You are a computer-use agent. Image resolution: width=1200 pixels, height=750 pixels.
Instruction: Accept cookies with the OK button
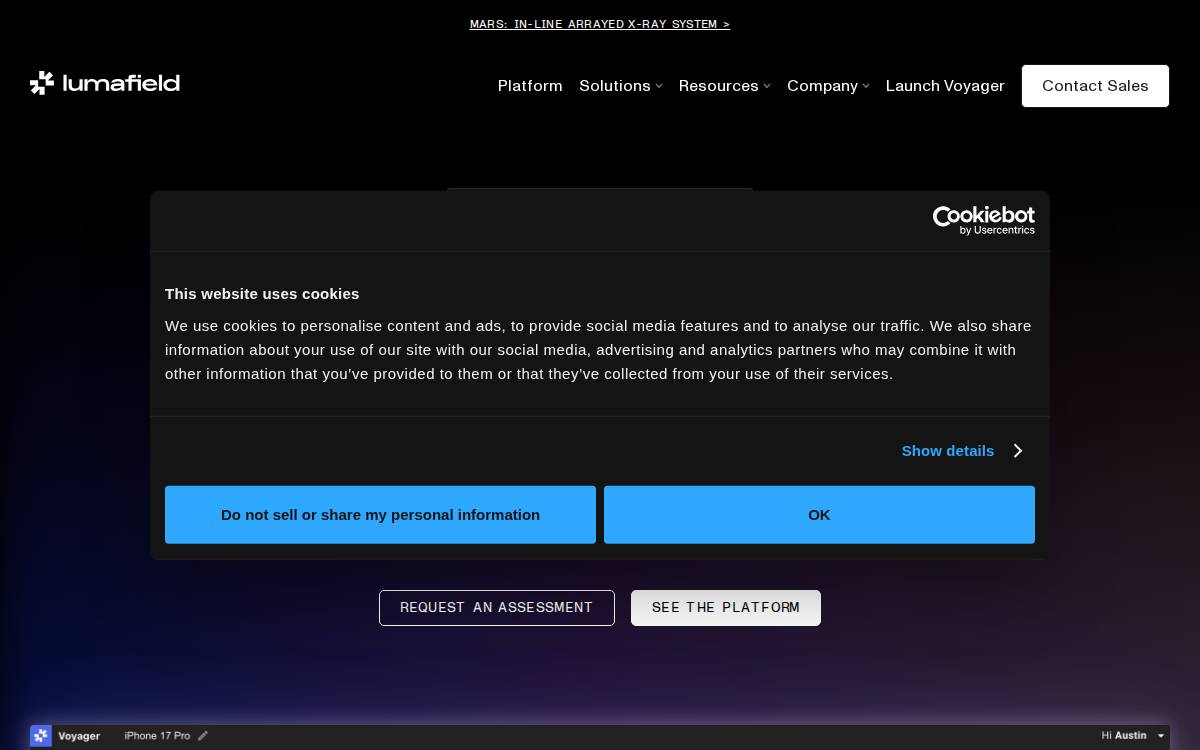tap(819, 515)
